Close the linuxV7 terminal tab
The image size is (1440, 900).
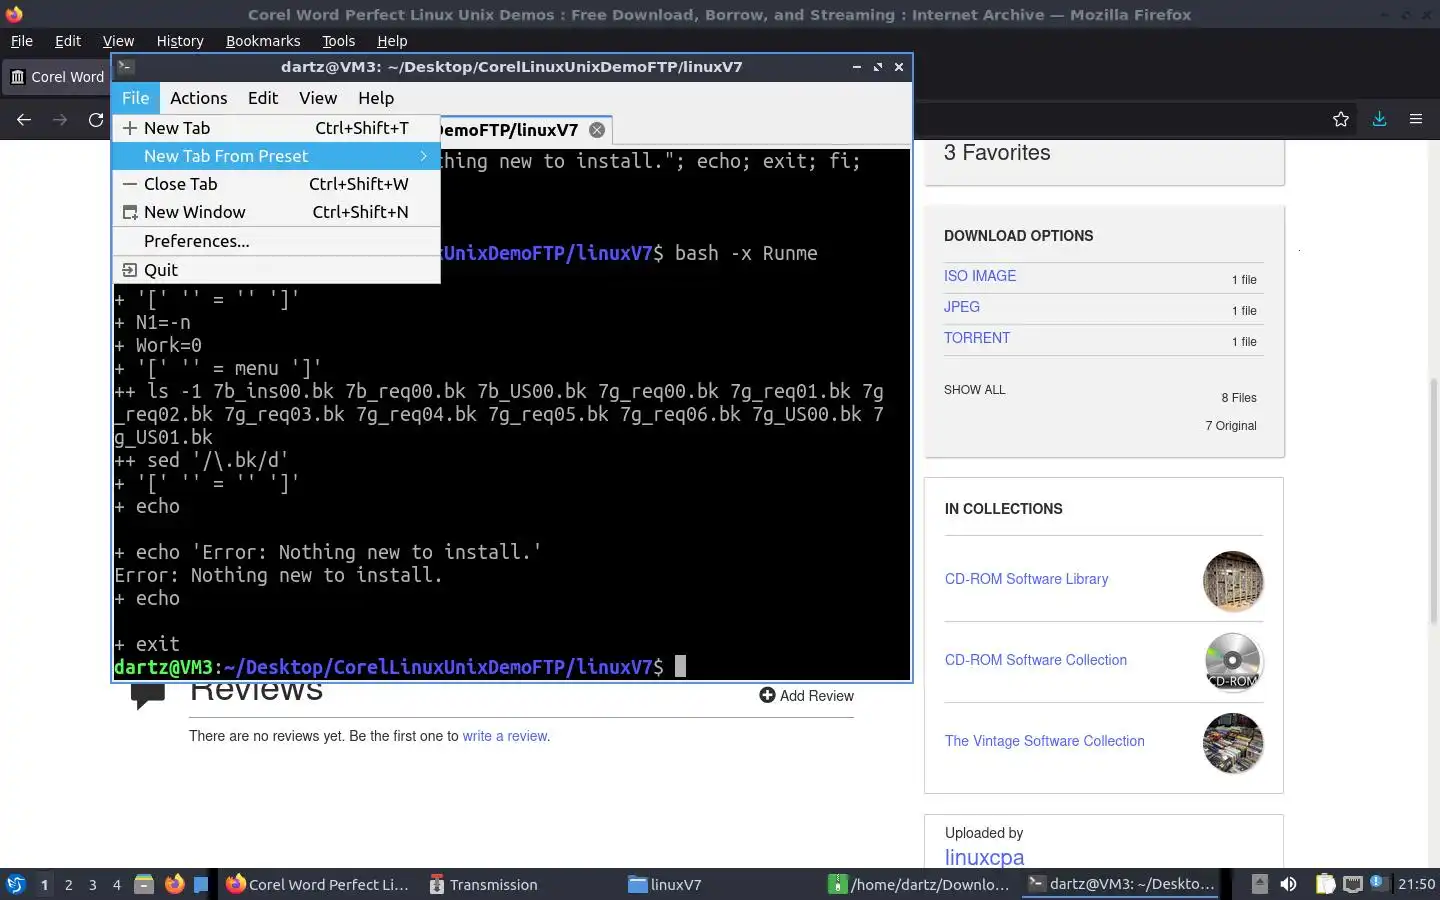click(x=597, y=130)
